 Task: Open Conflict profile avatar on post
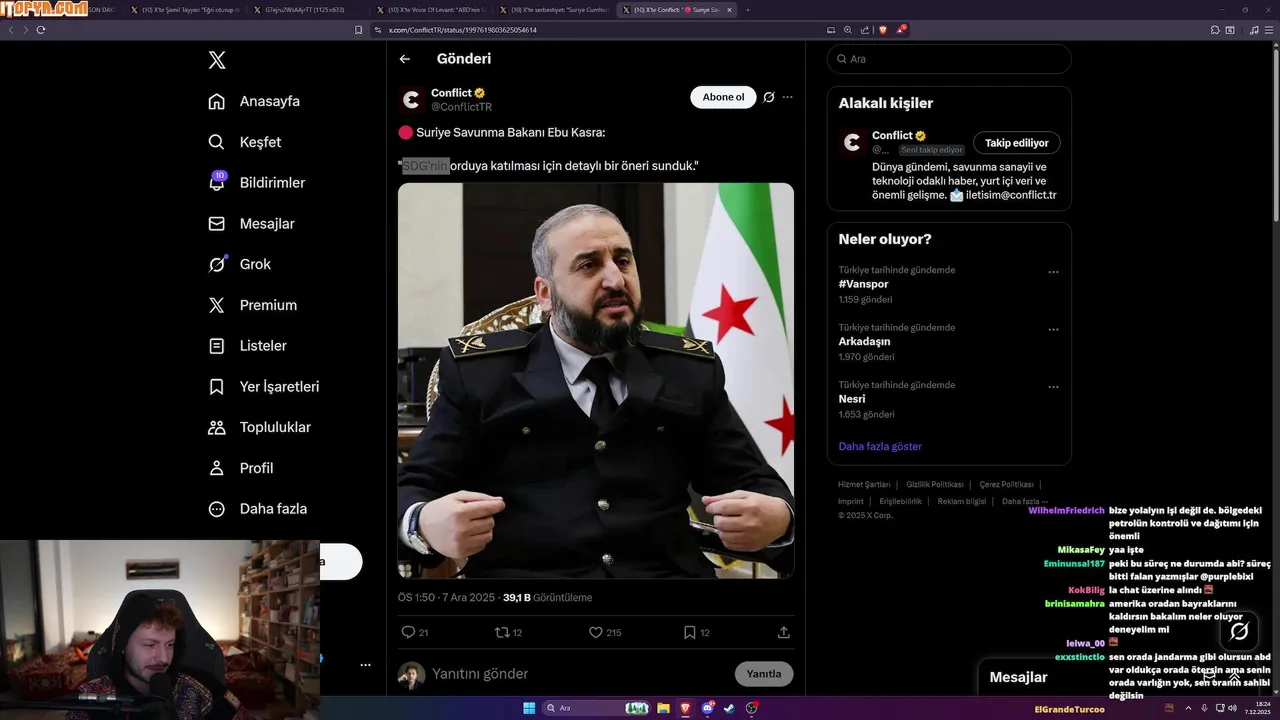click(412, 100)
